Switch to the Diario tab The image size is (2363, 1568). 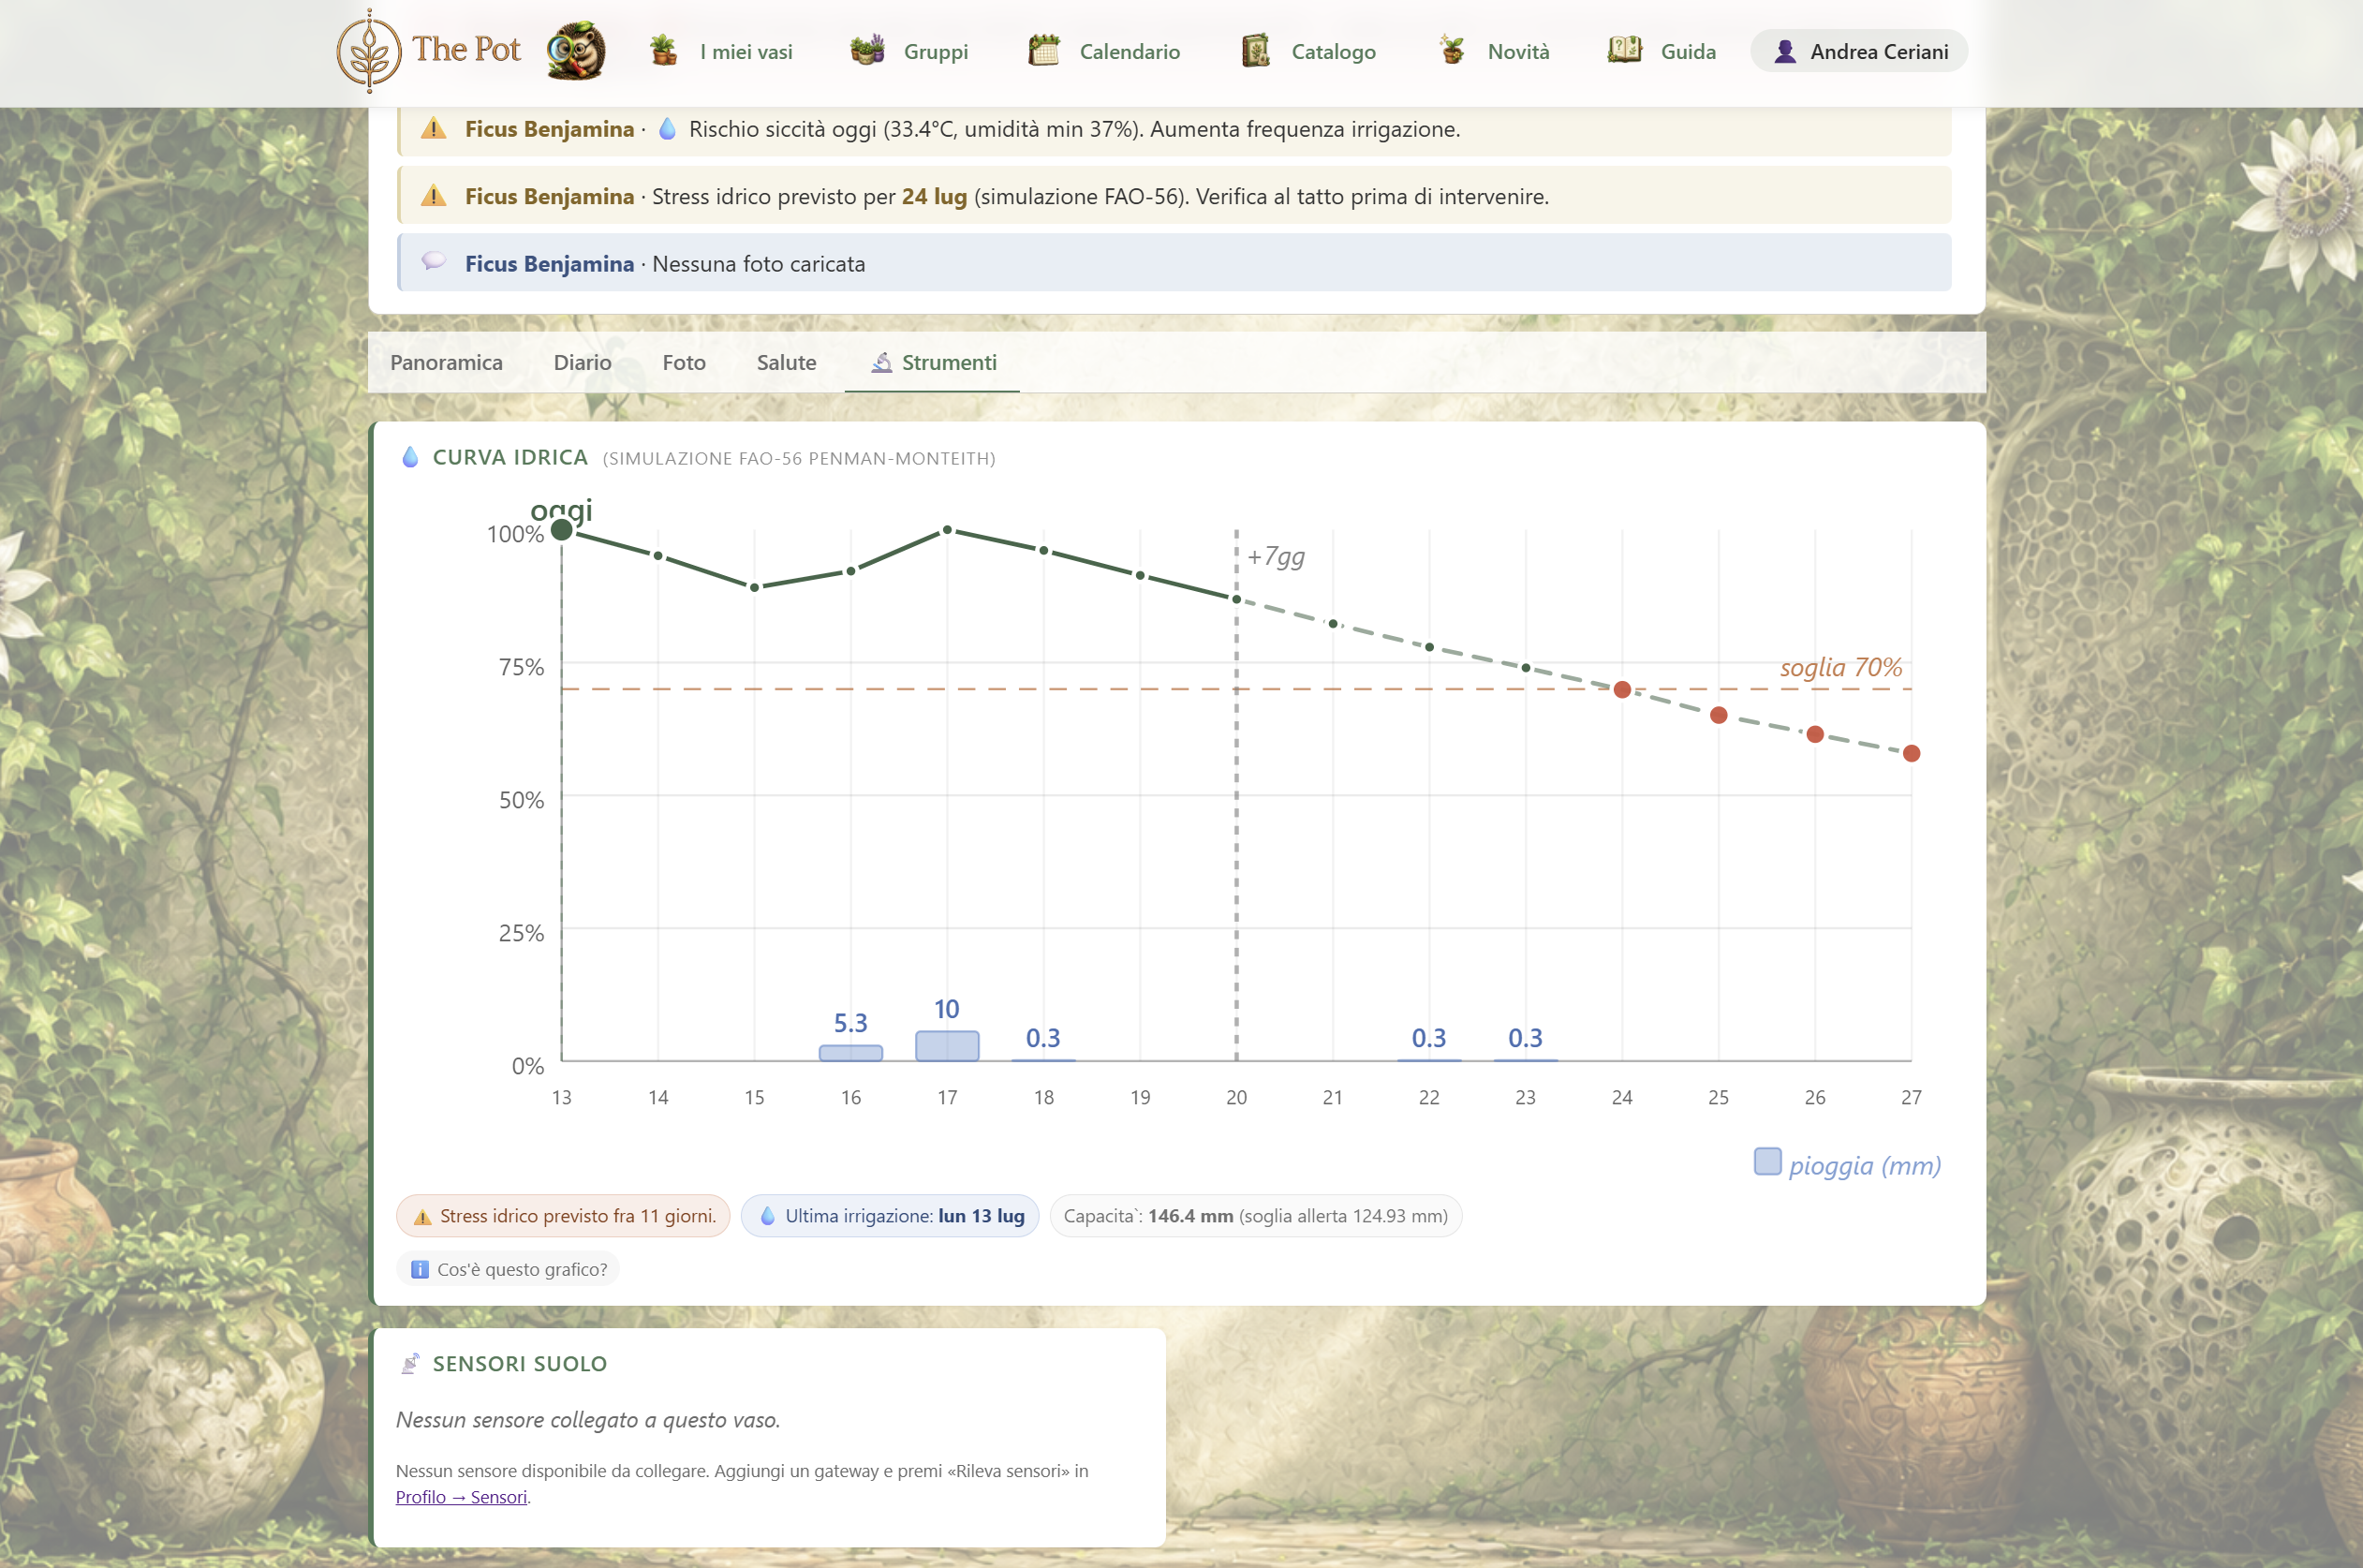tap(582, 362)
